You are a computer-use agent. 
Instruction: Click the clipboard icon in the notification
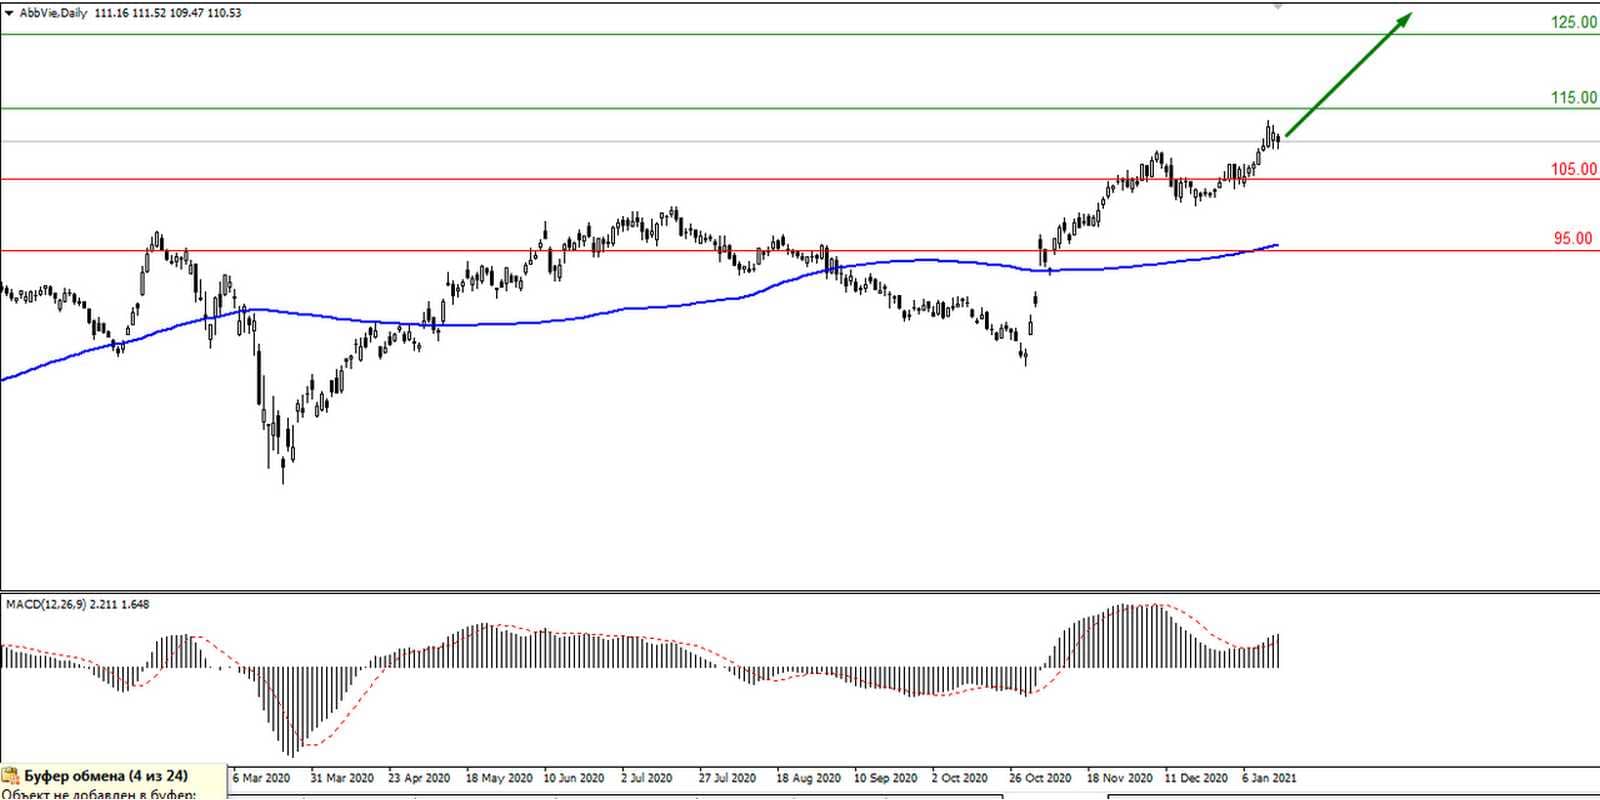point(12,777)
